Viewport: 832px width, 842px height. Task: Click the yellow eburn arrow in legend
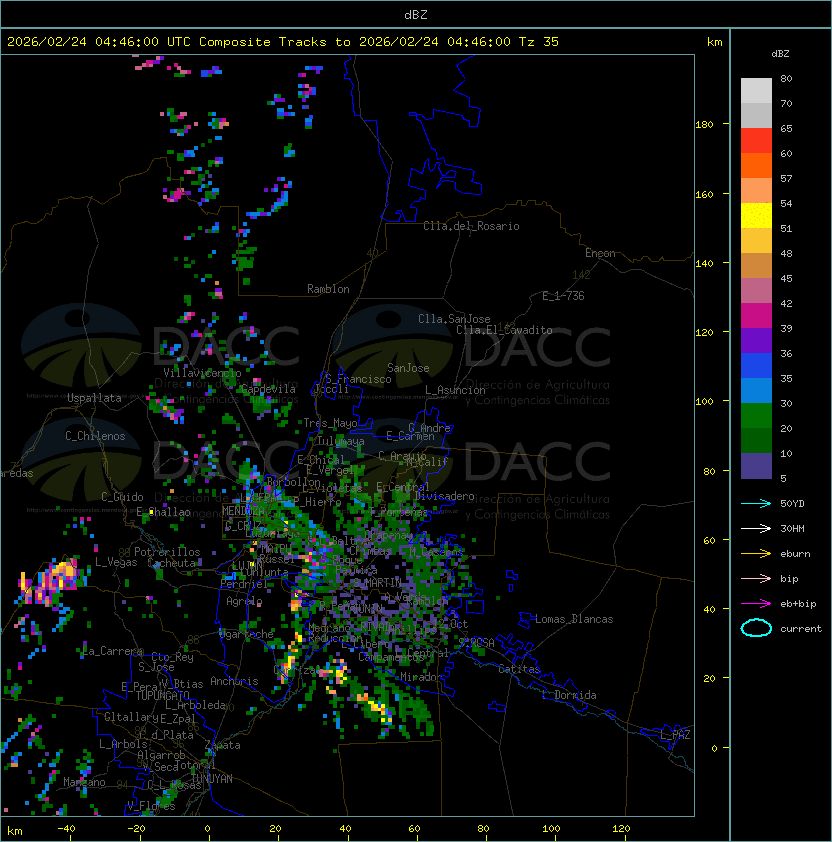click(x=756, y=554)
